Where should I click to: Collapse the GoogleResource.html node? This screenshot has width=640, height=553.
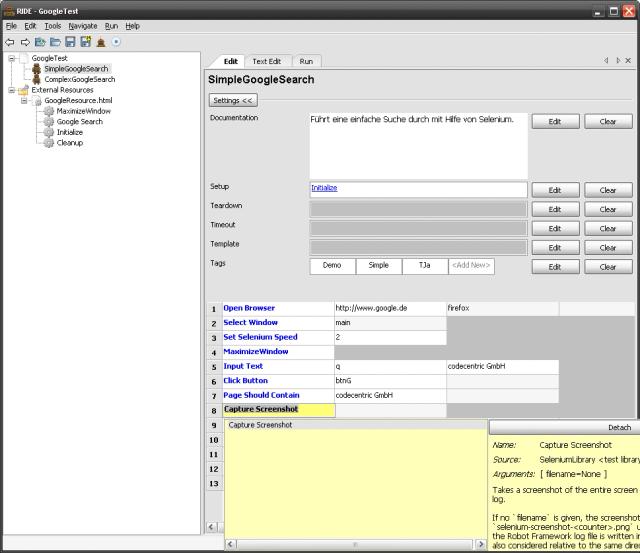pos(24,101)
